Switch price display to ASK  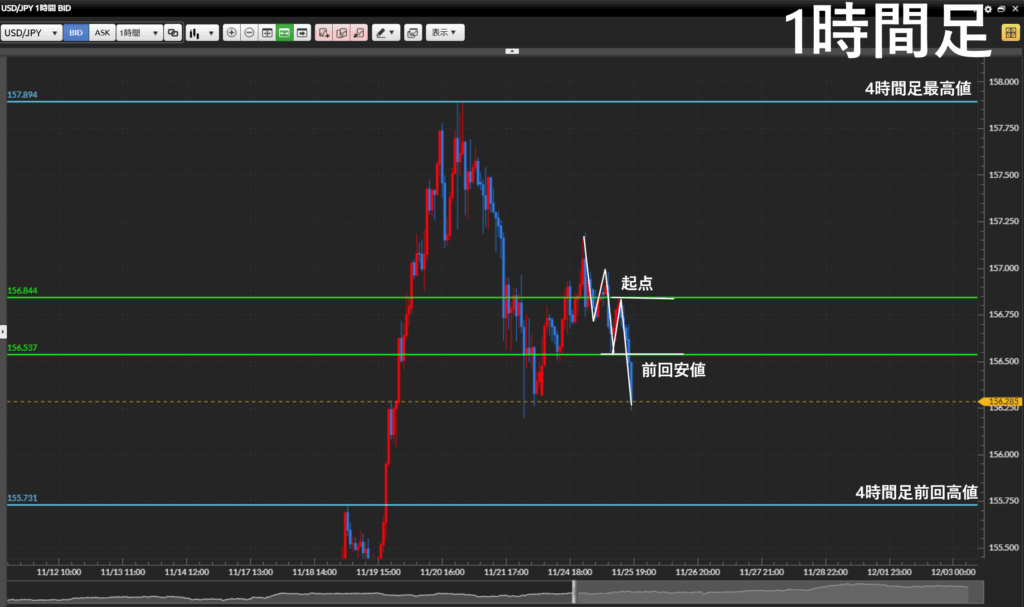(102, 32)
